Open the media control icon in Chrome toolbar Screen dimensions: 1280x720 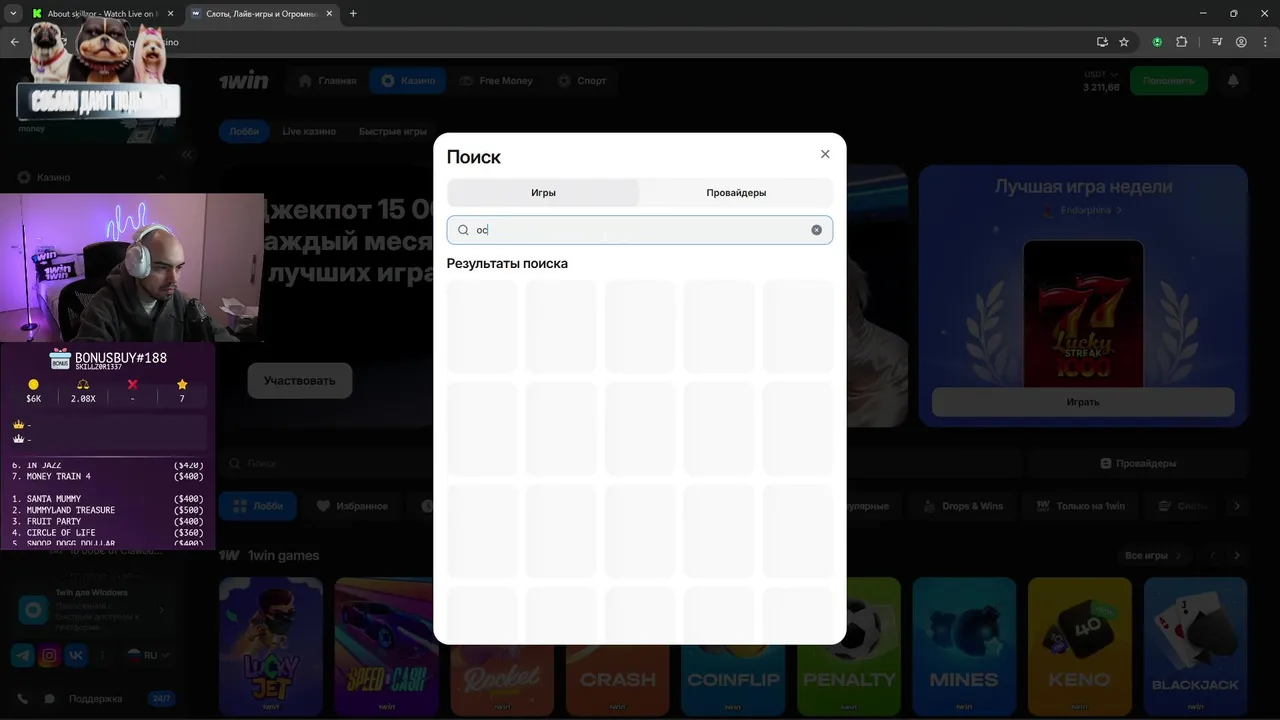click(x=1217, y=42)
